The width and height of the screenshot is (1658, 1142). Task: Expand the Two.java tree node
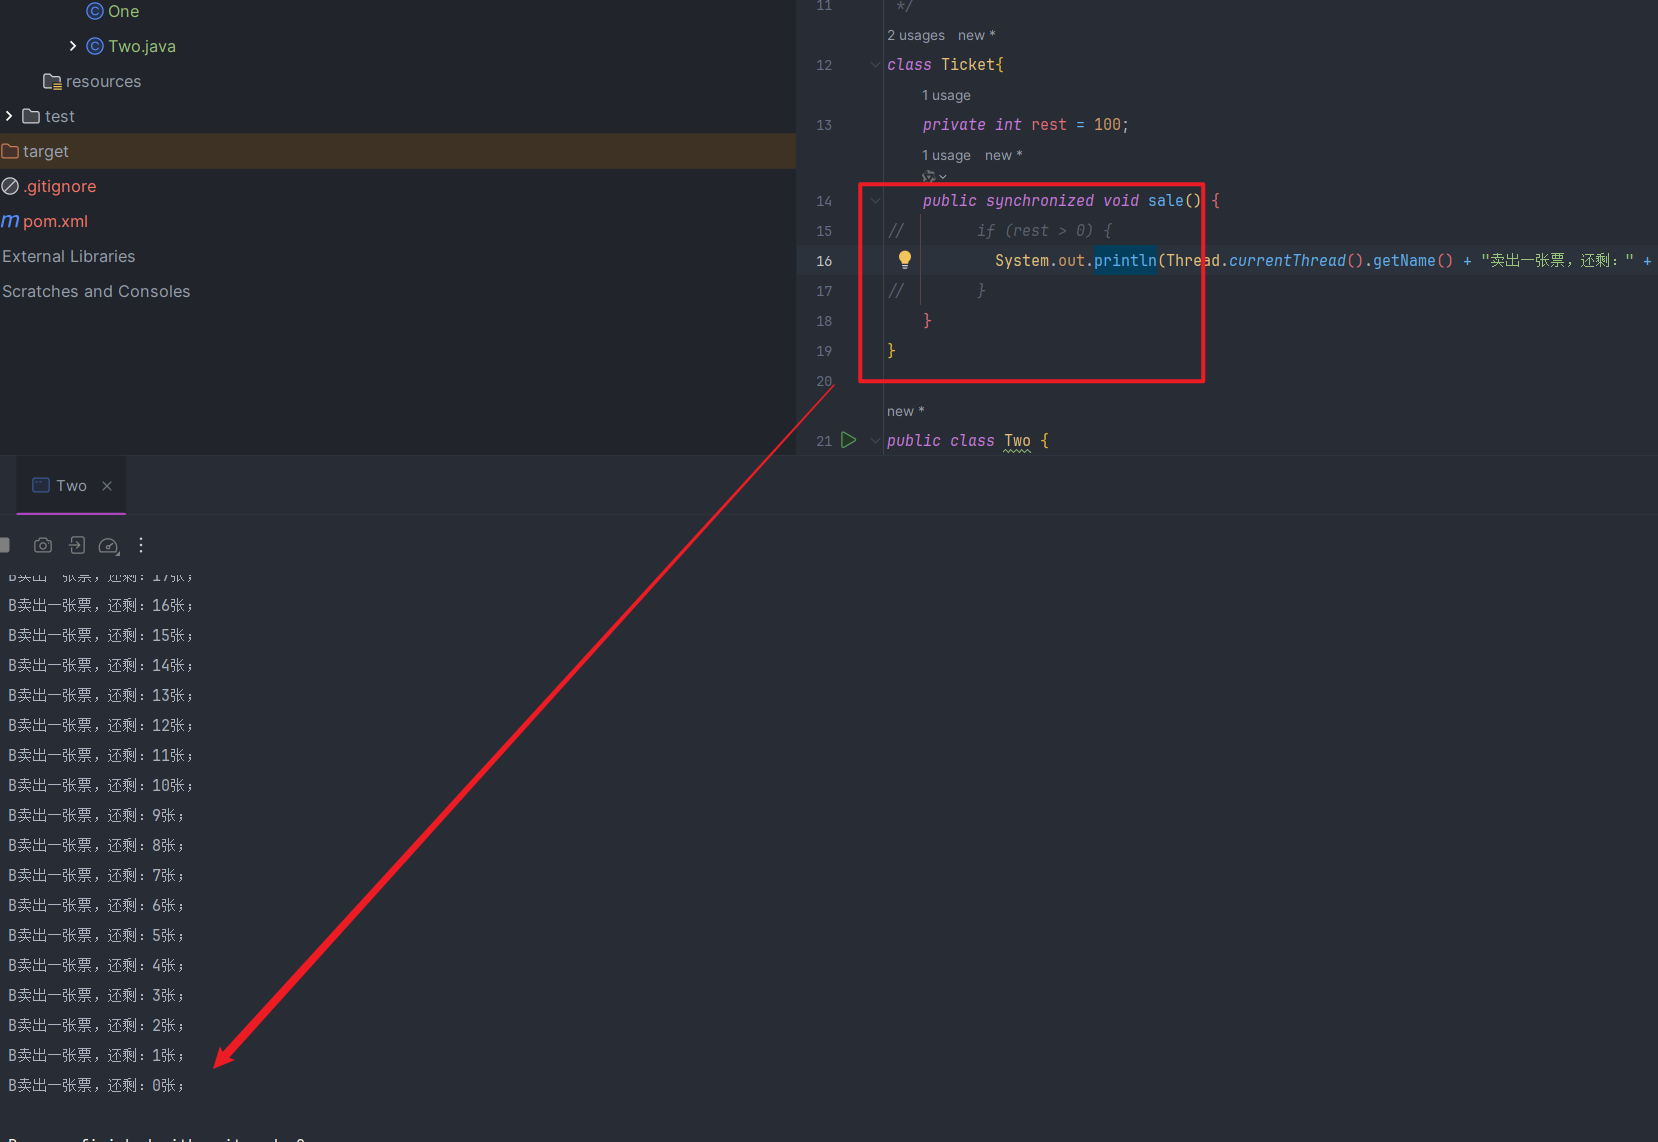(73, 46)
